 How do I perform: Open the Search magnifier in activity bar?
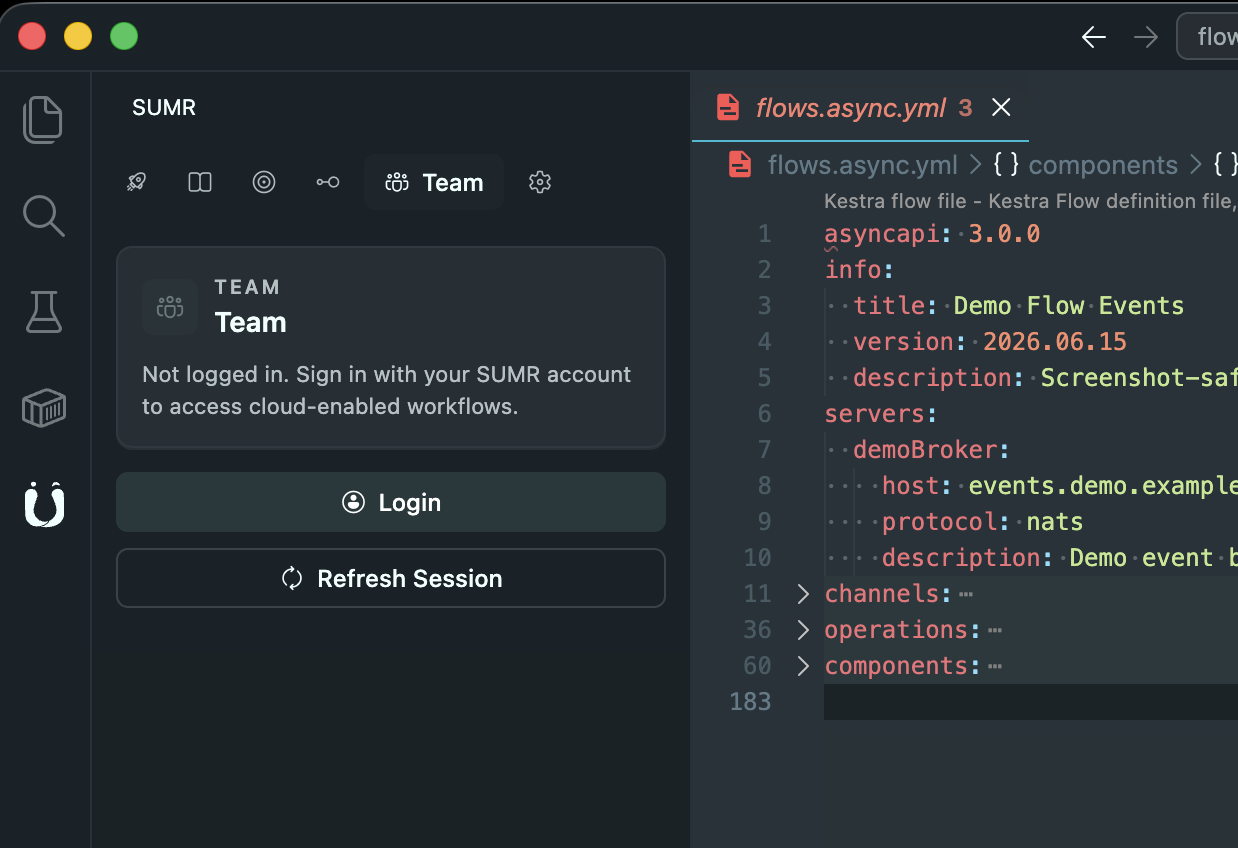(43, 216)
